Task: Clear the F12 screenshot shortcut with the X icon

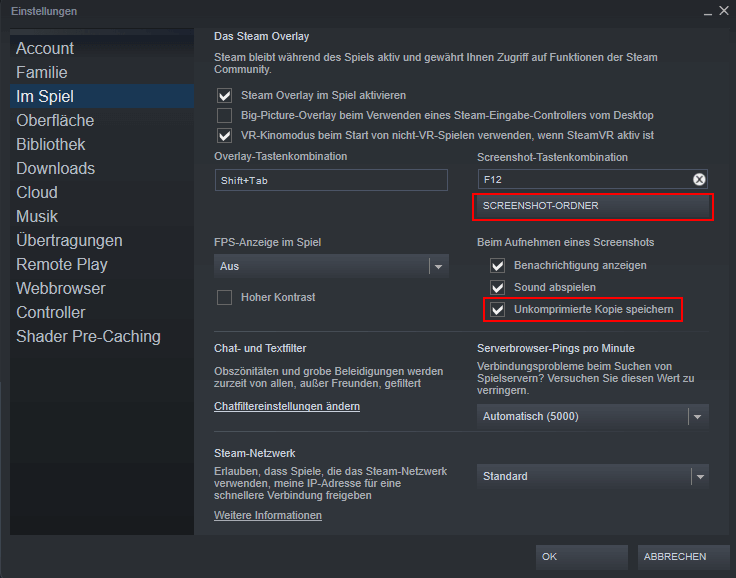Action: pos(699,179)
